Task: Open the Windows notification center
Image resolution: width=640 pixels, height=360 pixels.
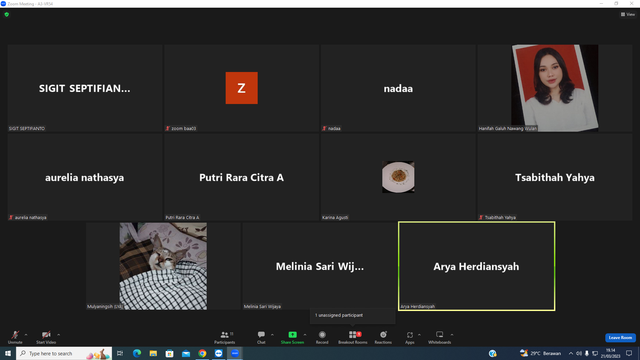Action: coord(629,353)
